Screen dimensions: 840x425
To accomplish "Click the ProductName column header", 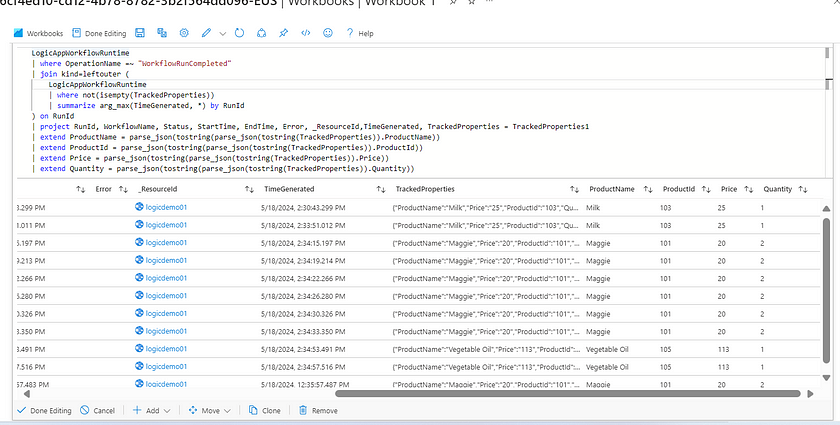I will [612, 189].
